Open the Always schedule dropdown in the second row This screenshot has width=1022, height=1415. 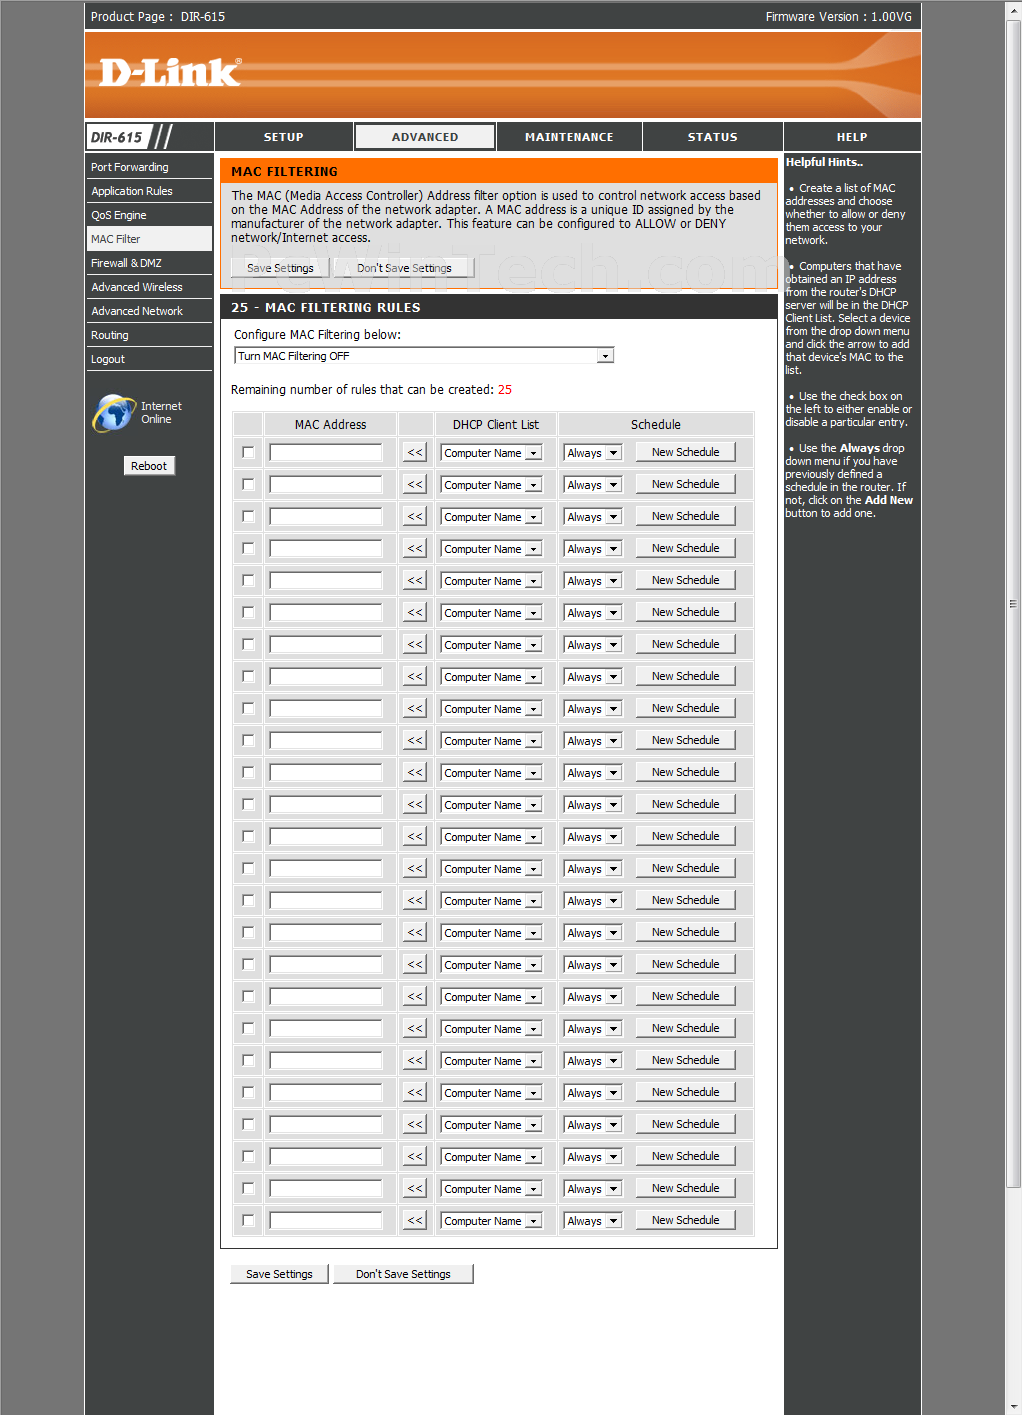pos(592,485)
